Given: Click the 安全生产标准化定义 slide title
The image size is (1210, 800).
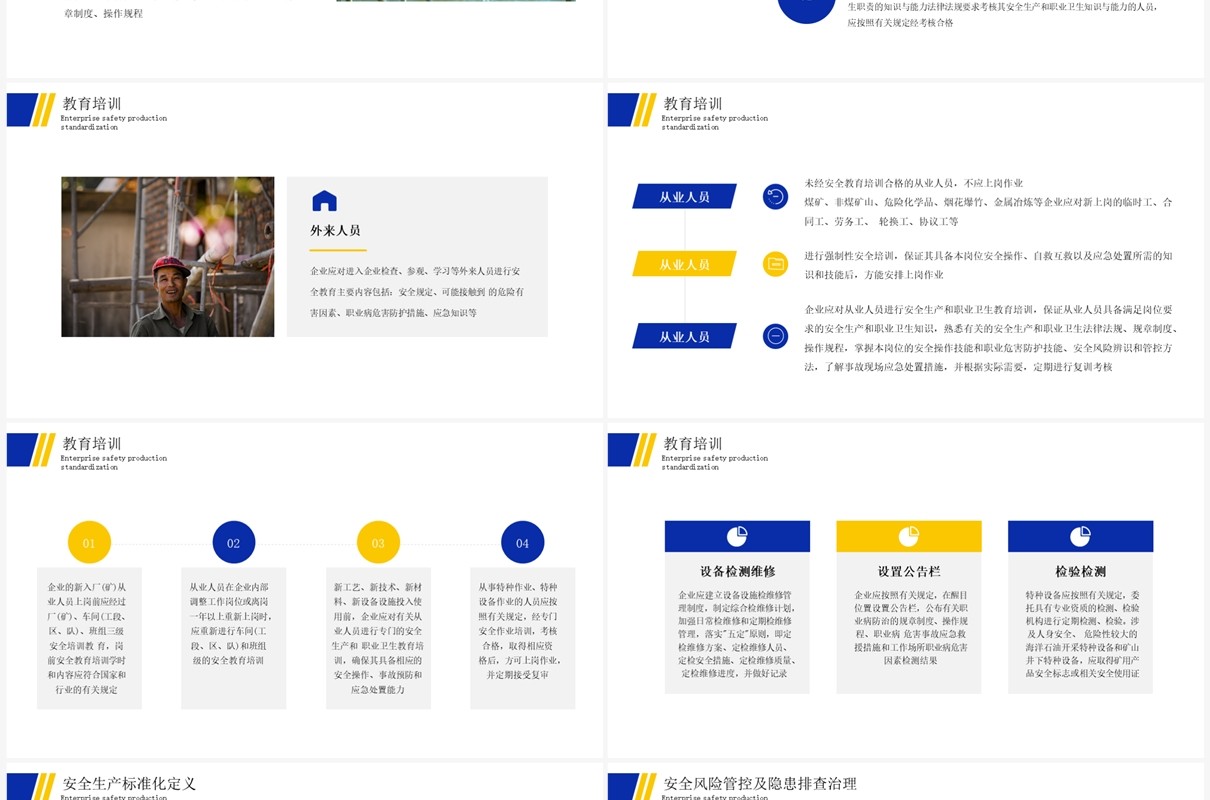Looking at the screenshot, I should point(129,784).
